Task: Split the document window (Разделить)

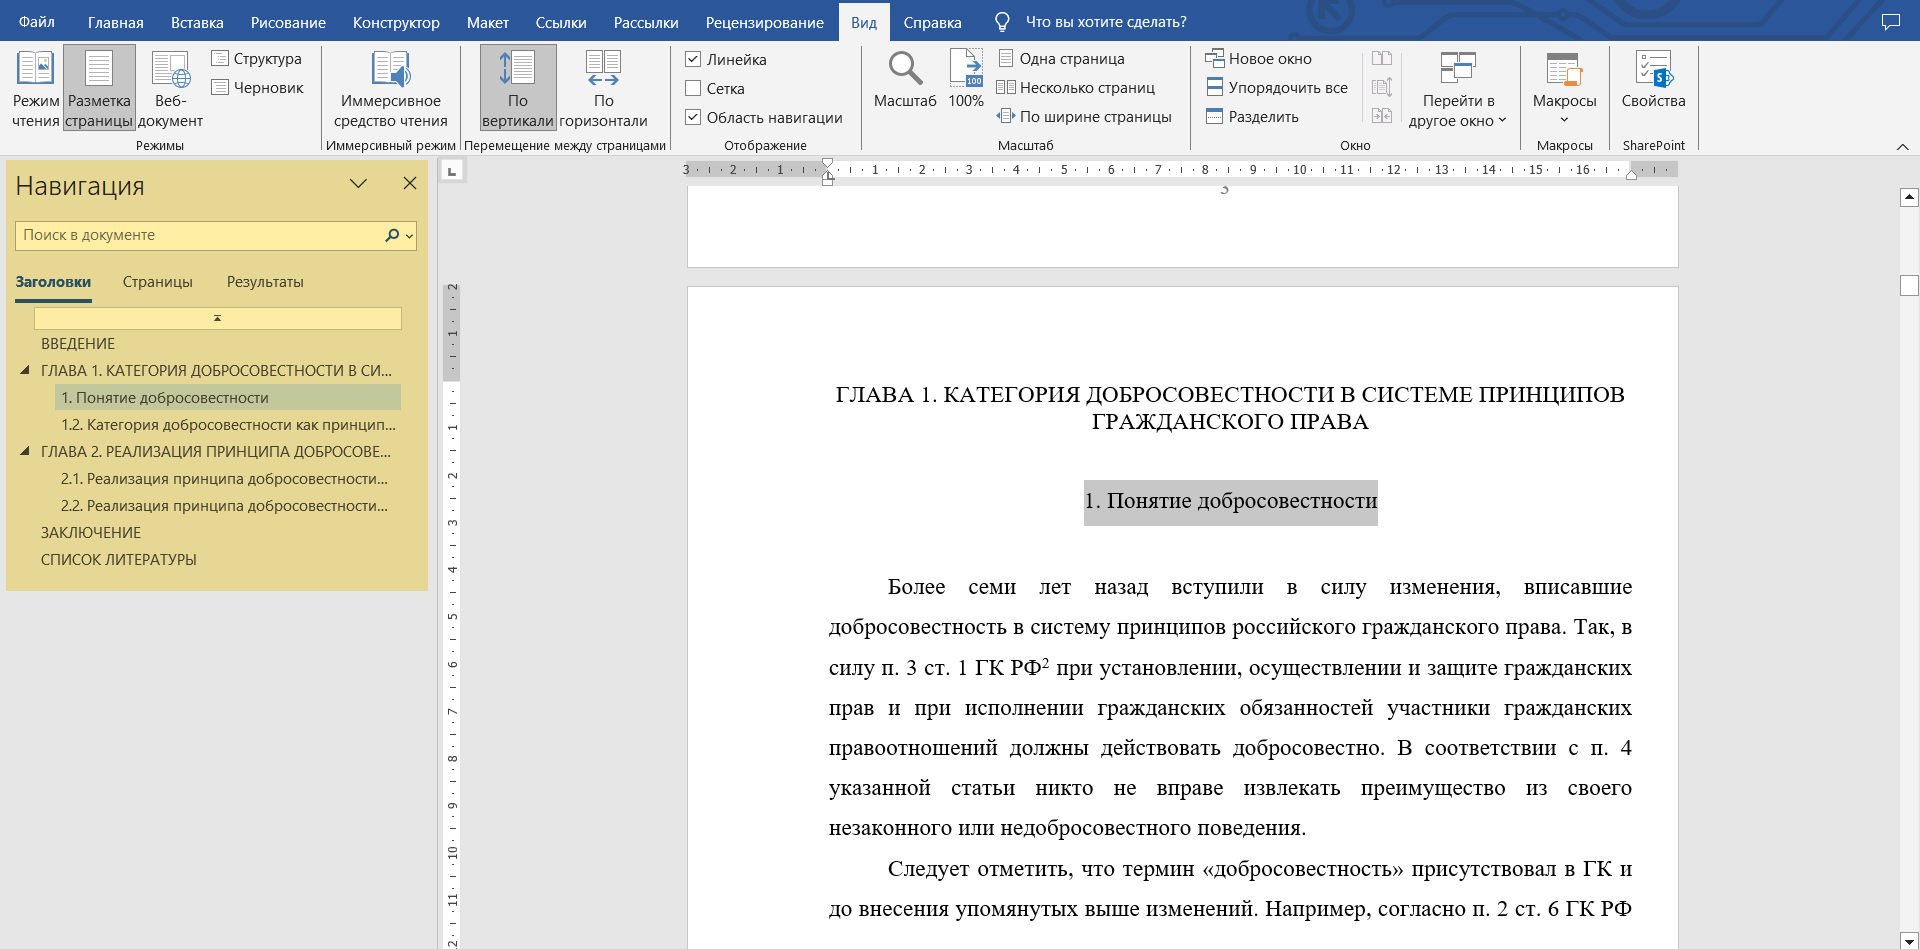Action: 1252,117
